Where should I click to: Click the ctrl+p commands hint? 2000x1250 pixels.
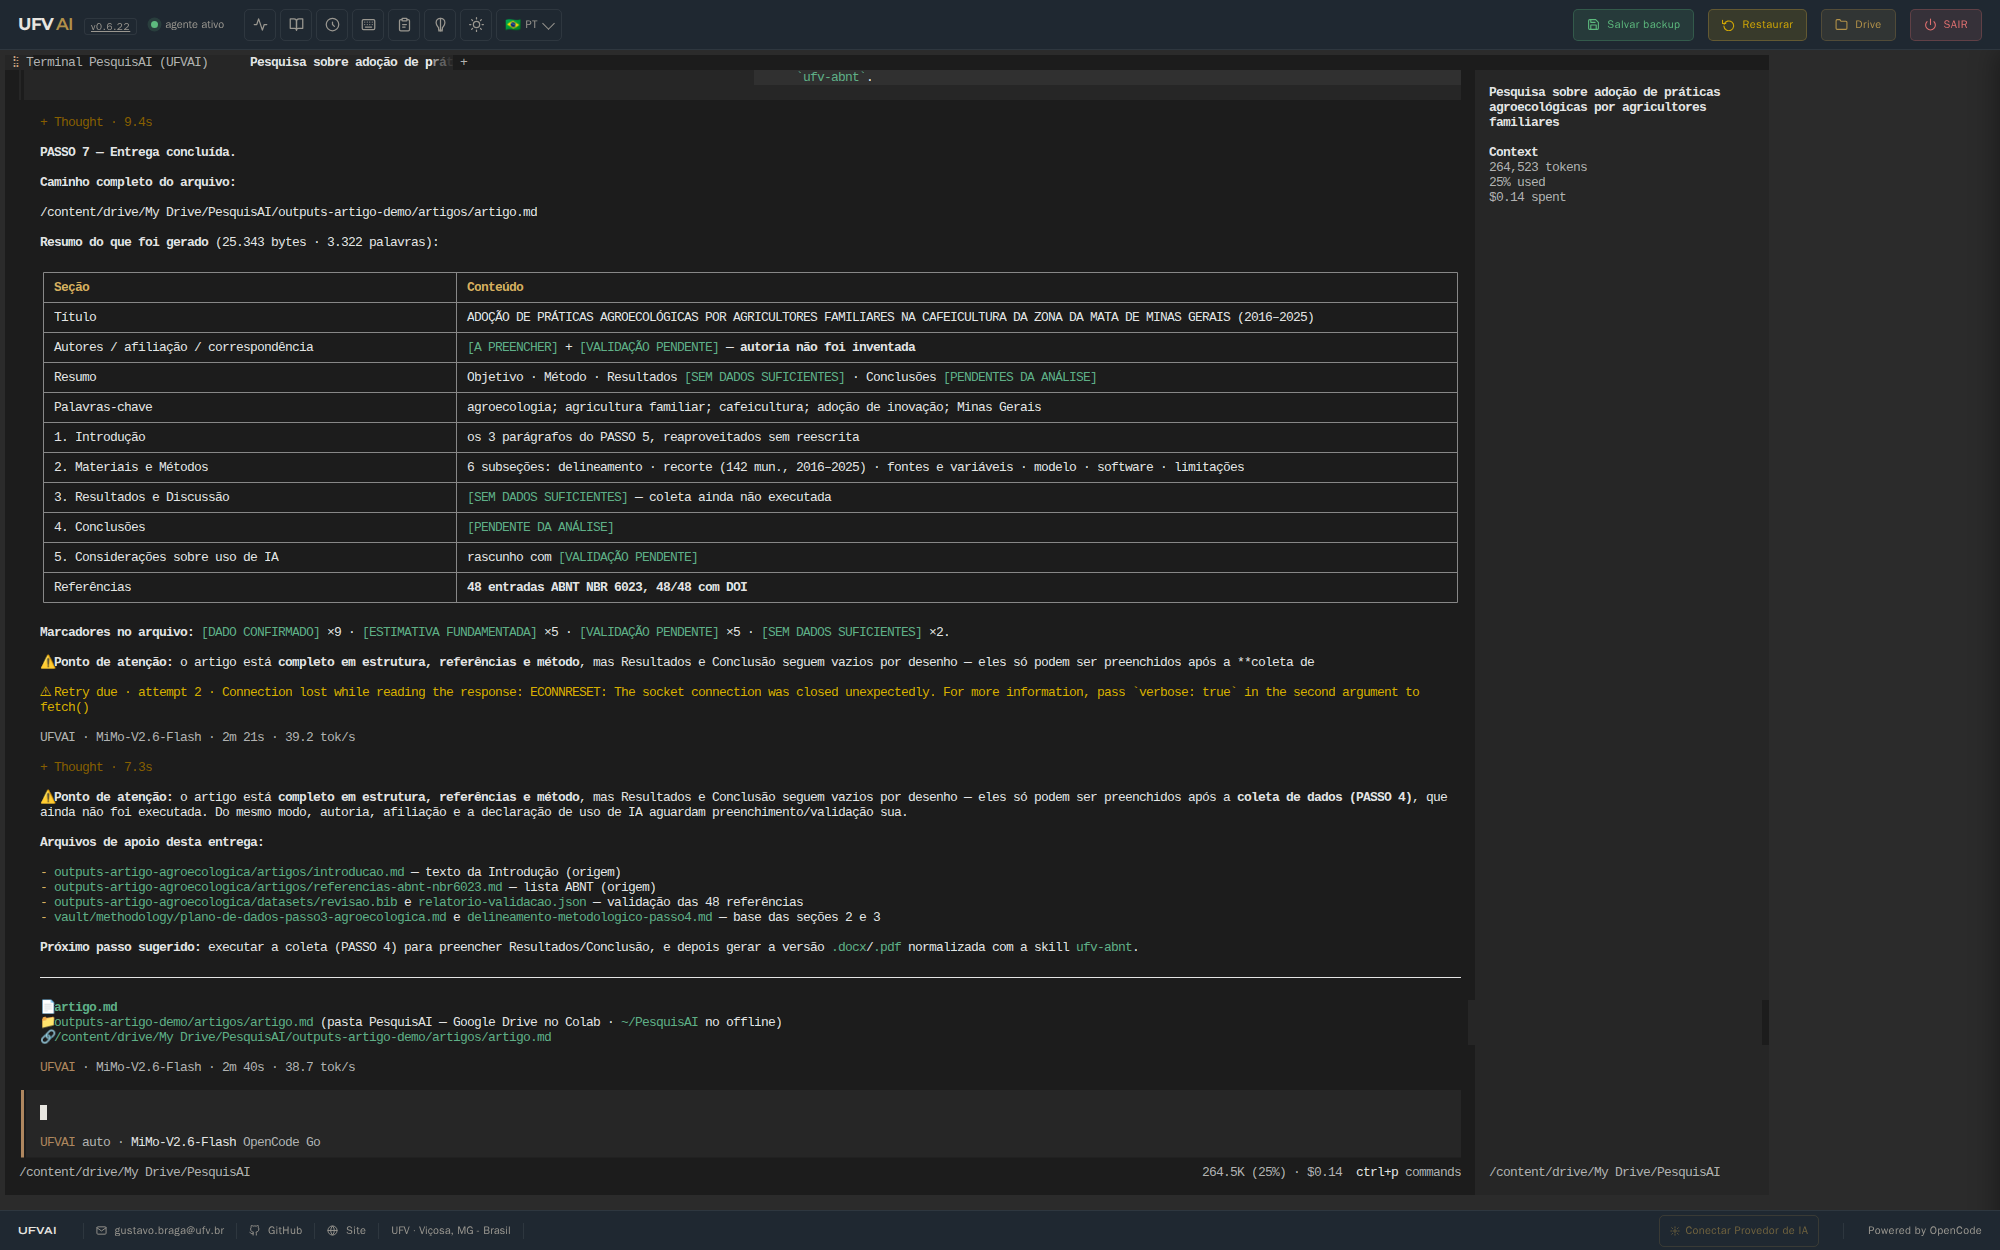[1408, 1172]
